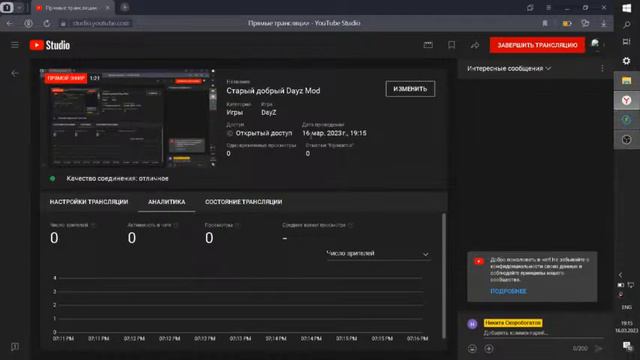Open tab list dropdown beside tab counter

click(x=19, y=7)
